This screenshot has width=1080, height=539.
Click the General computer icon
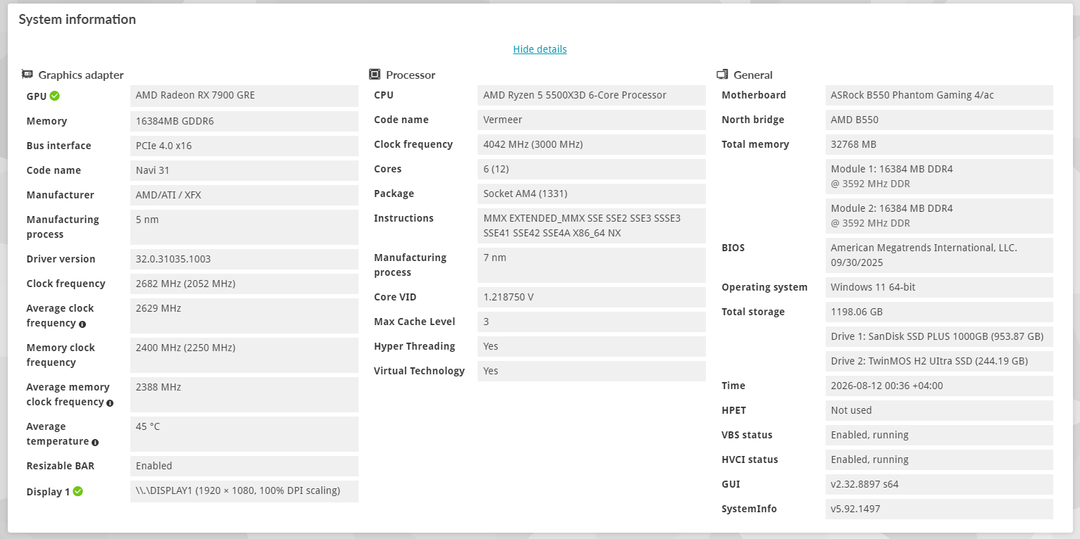pos(723,74)
